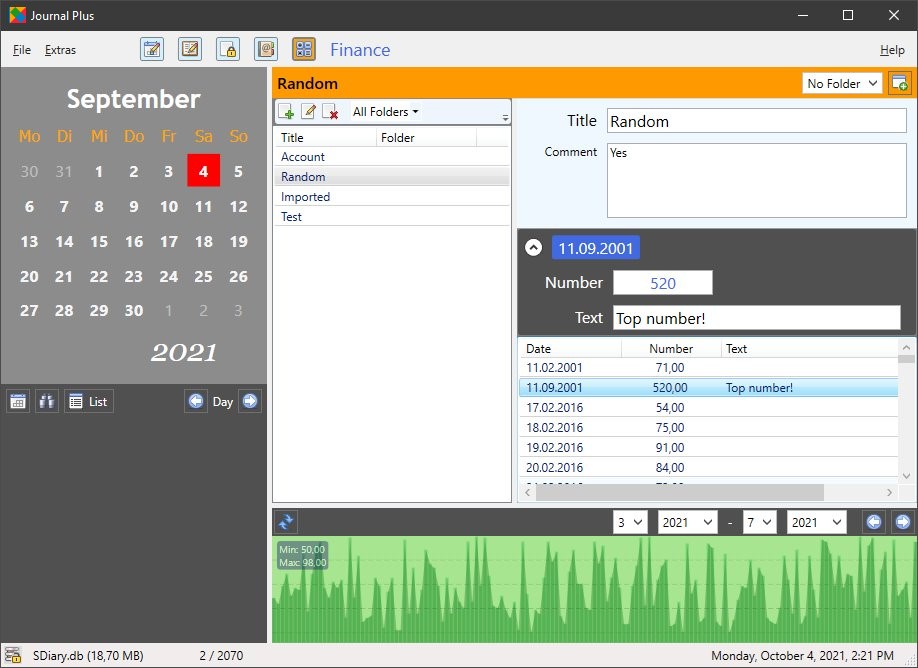Select the Imported item in the list
Screen dimensions: 918x668
pos(306,197)
